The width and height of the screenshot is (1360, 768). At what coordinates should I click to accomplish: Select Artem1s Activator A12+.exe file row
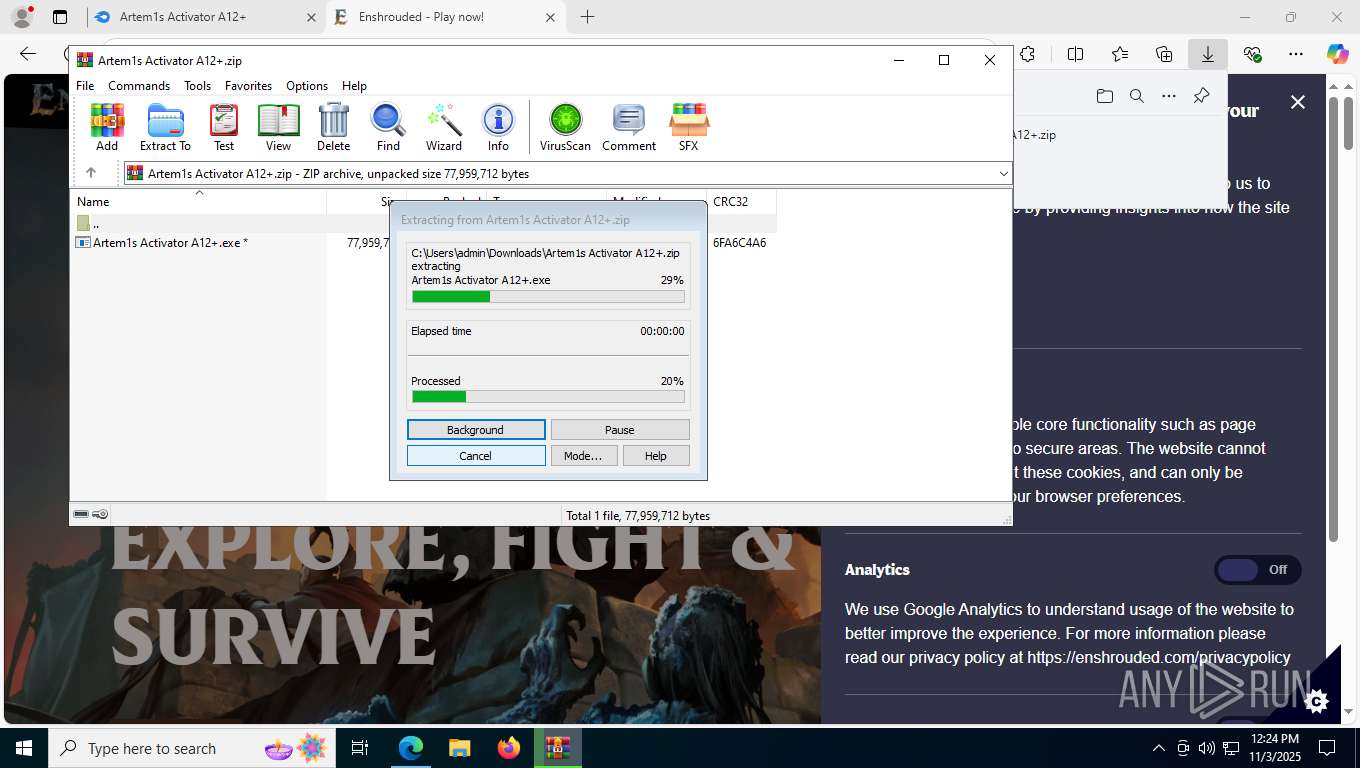coord(423,243)
